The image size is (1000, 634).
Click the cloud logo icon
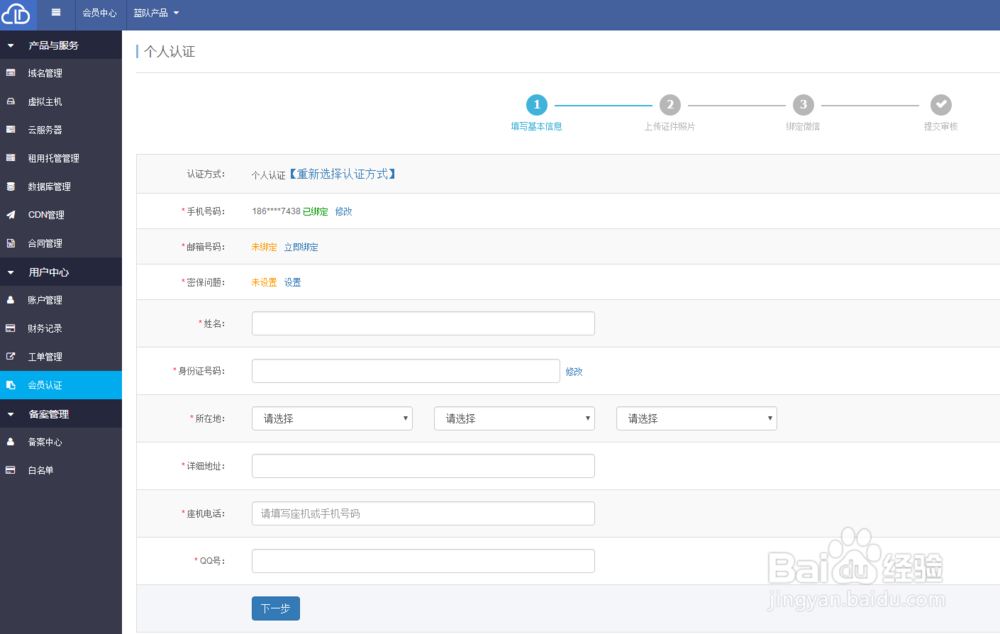(x=16, y=13)
